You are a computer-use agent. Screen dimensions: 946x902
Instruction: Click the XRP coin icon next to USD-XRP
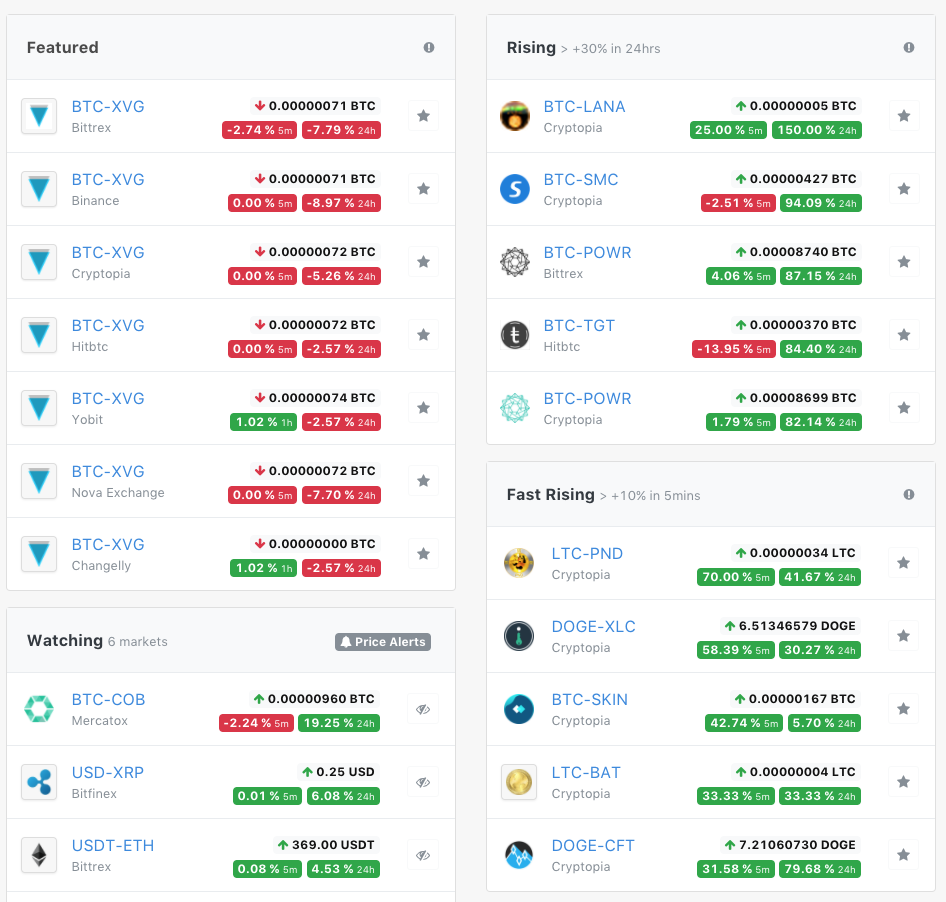tap(39, 782)
